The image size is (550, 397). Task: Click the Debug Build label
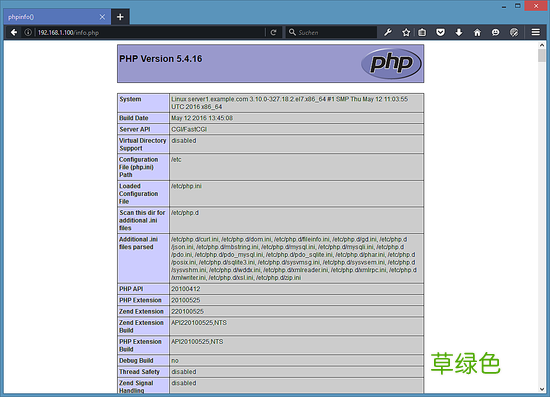click(136, 361)
